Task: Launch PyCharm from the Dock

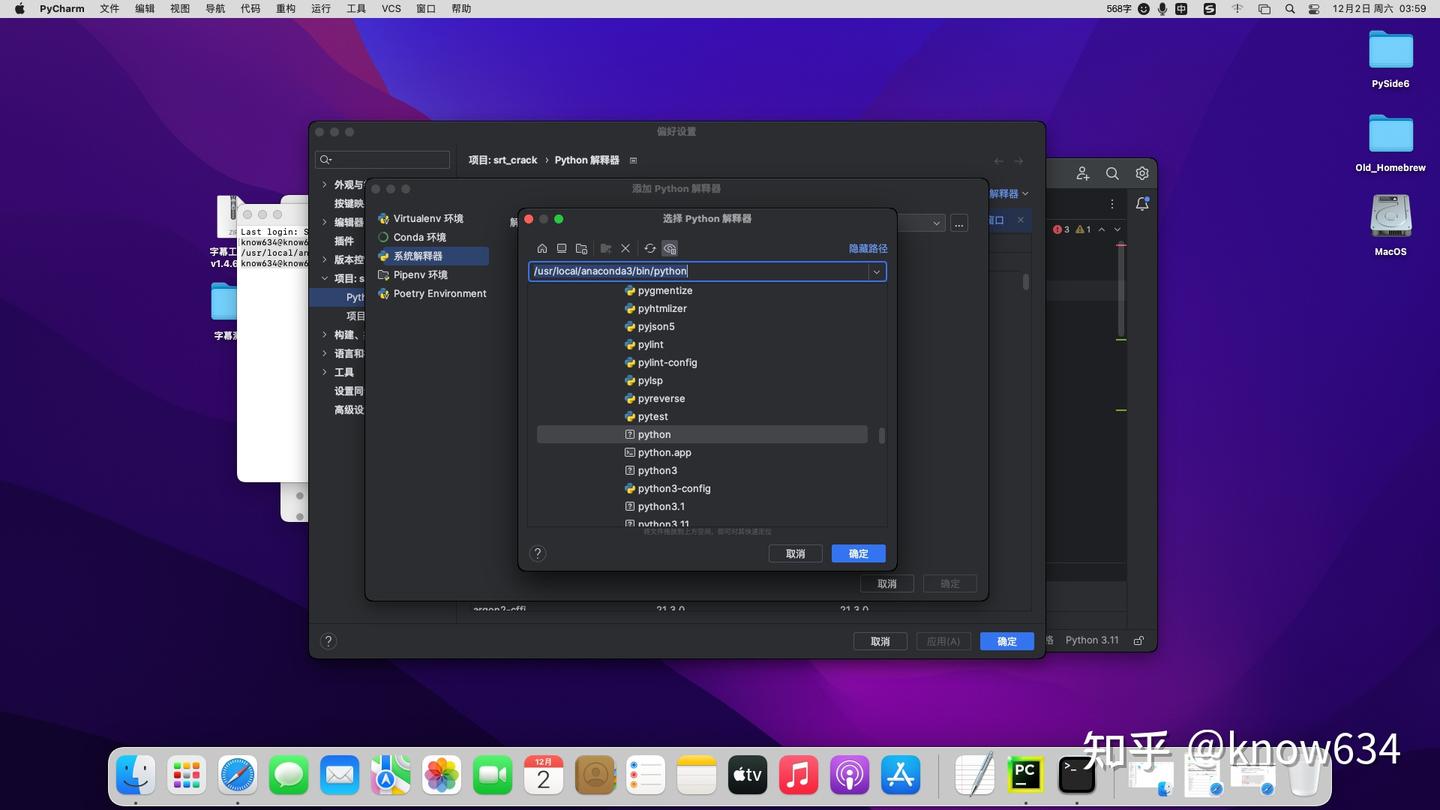Action: point(1023,774)
